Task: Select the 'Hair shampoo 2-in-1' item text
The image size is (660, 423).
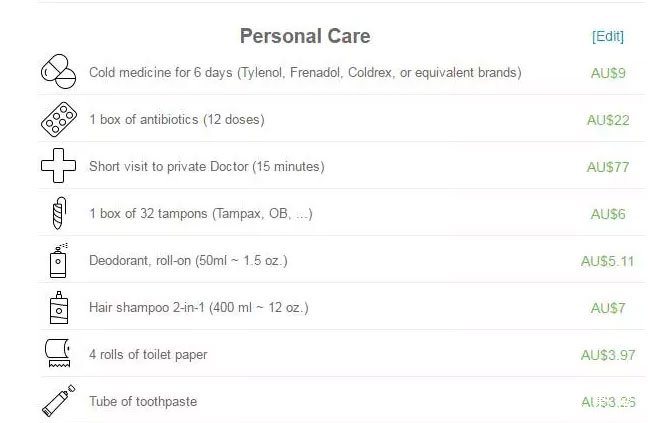Action: pos(199,308)
